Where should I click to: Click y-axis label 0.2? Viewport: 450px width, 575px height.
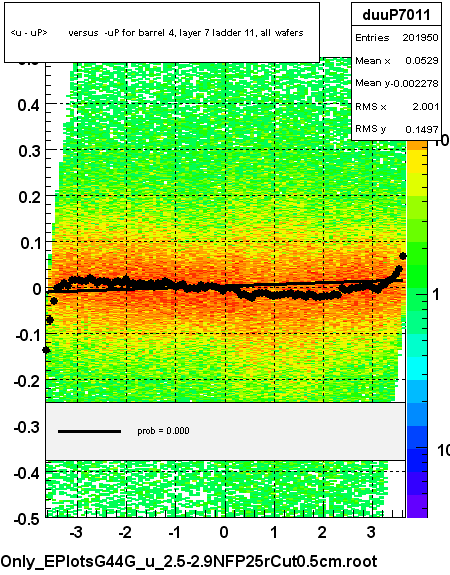[x=29, y=197]
